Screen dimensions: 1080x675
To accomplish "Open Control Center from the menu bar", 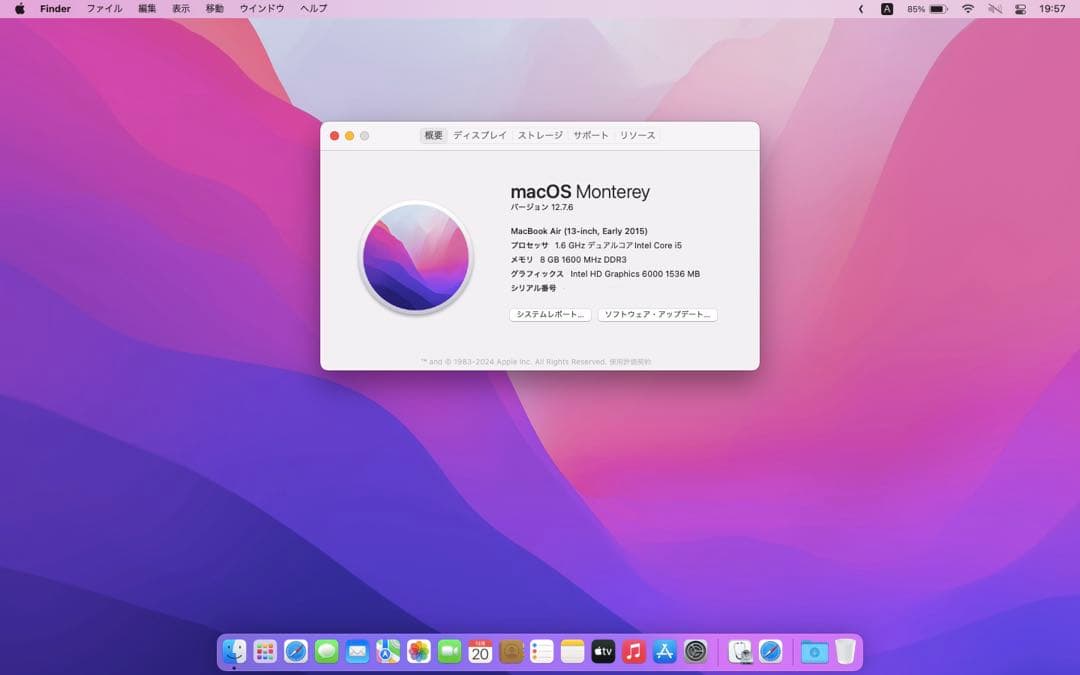I will point(1022,8).
